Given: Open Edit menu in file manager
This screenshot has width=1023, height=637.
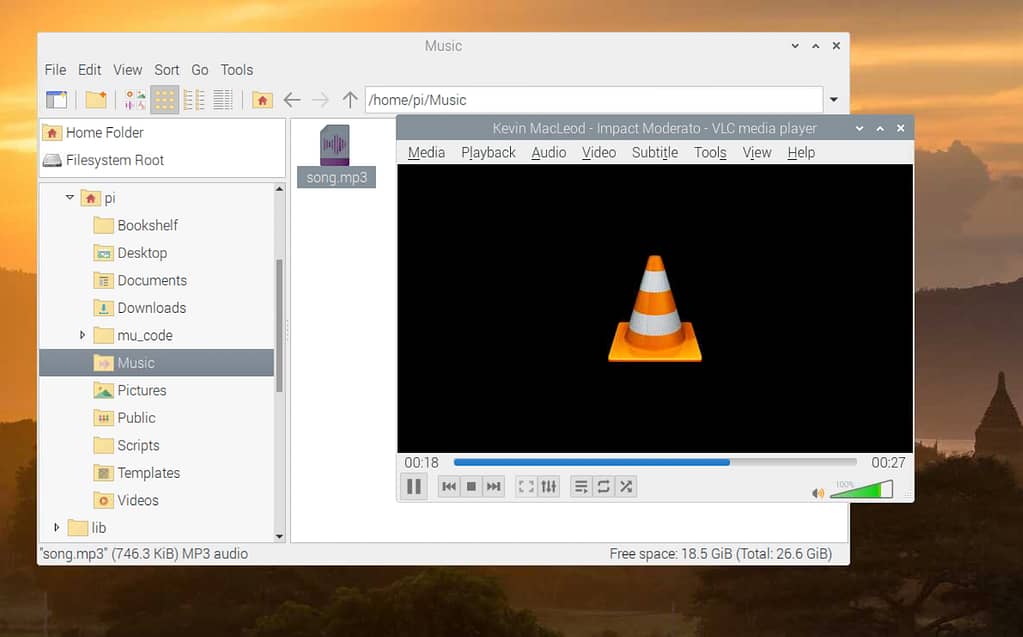Looking at the screenshot, I should [89, 70].
